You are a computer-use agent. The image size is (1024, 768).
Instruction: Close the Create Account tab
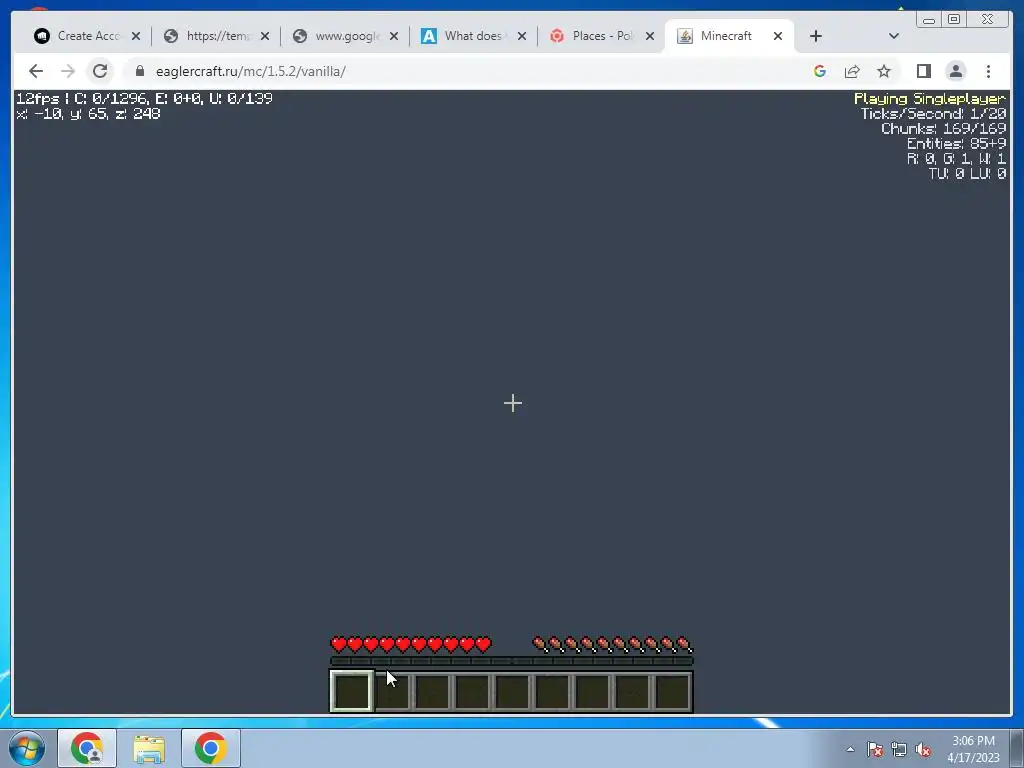(x=136, y=37)
